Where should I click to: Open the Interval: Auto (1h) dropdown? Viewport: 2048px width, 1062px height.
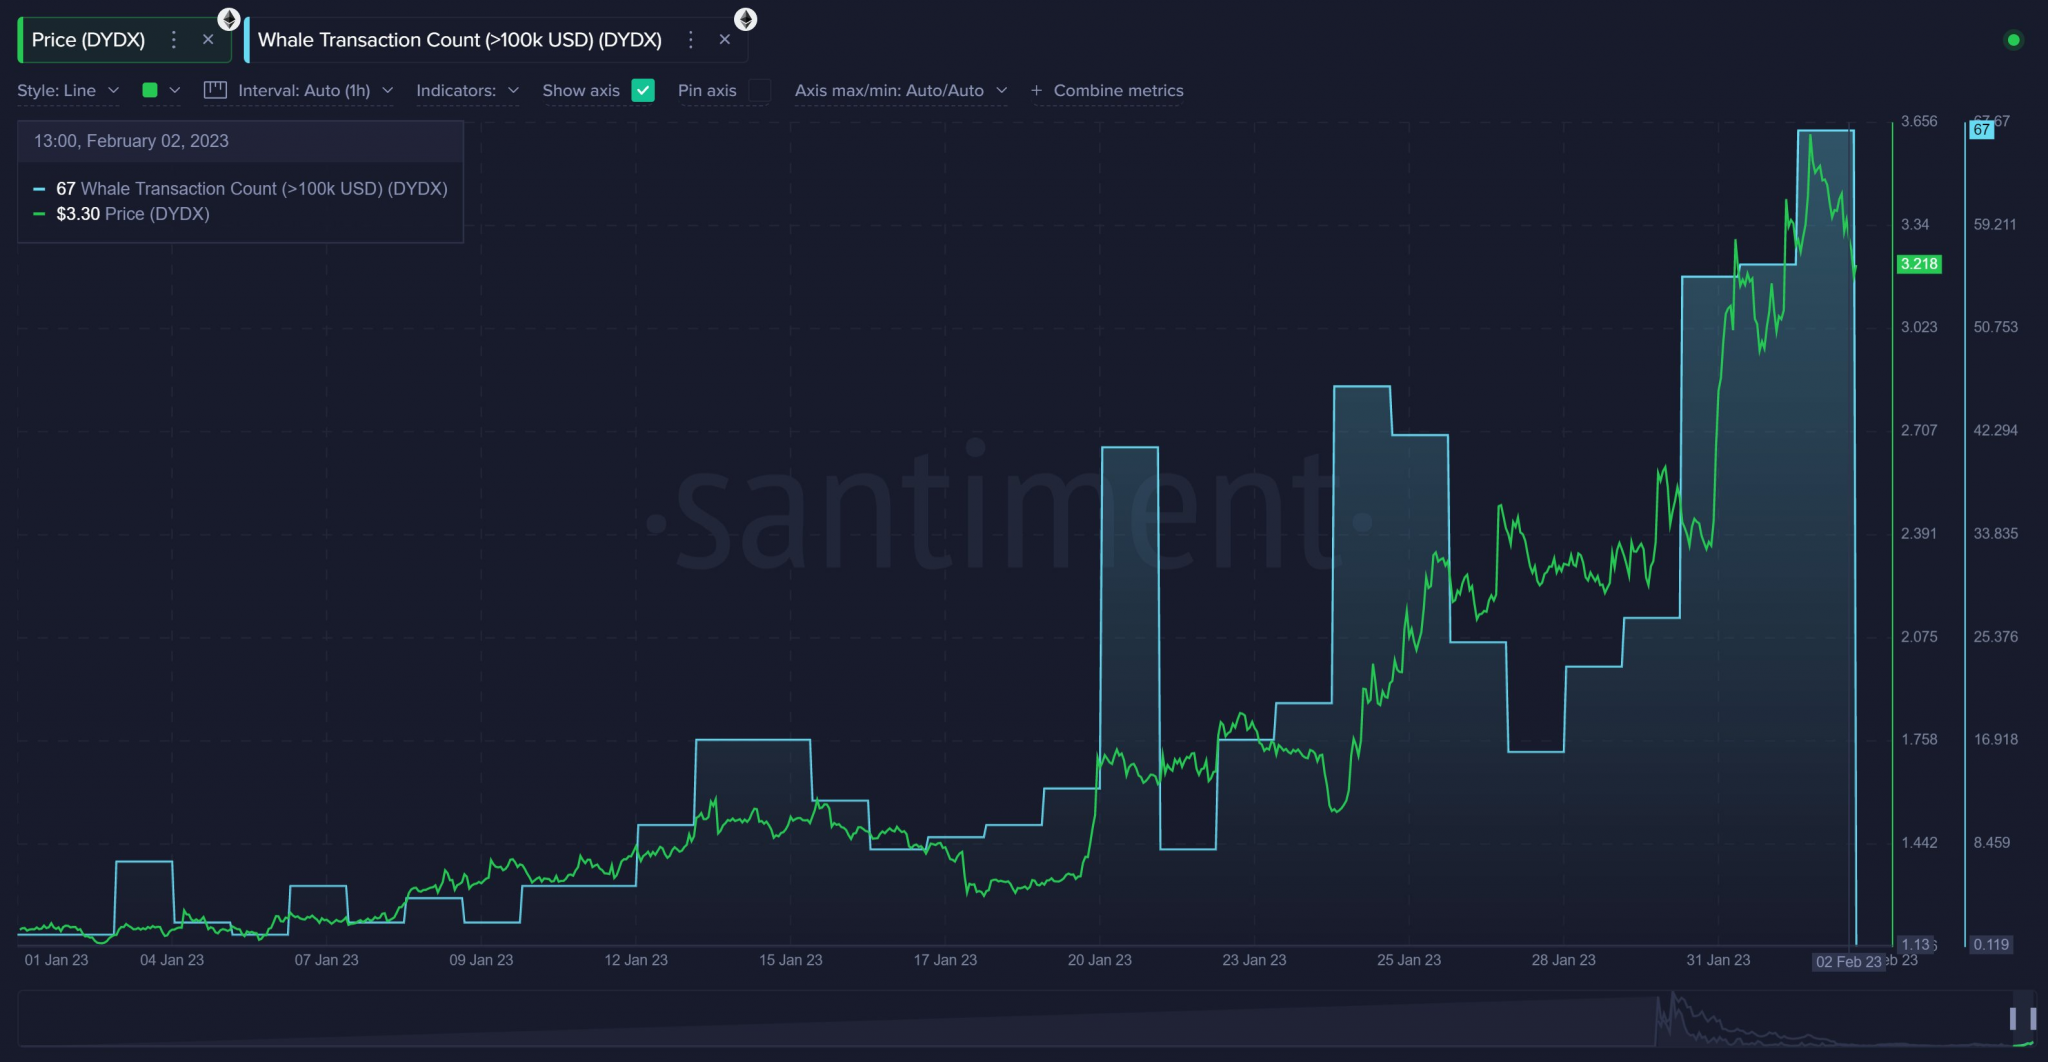(x=315, y=91)
